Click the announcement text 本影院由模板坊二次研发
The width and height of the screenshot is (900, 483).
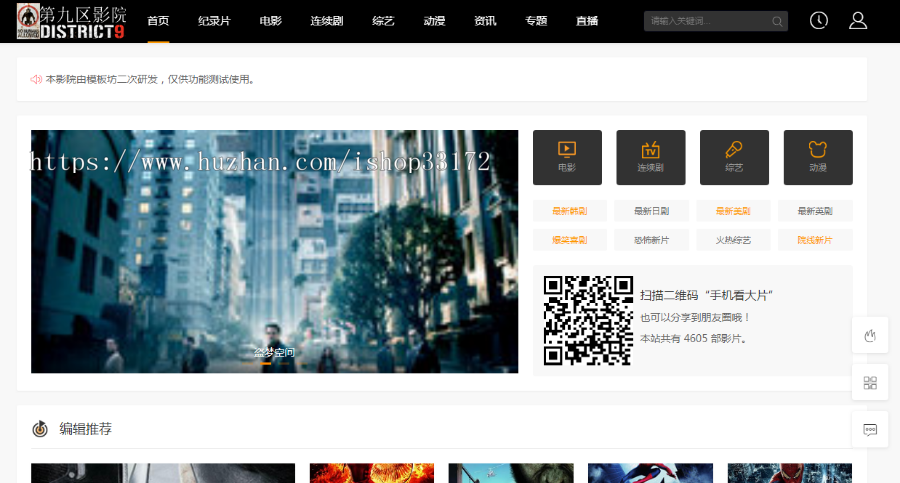coord(150,79)
